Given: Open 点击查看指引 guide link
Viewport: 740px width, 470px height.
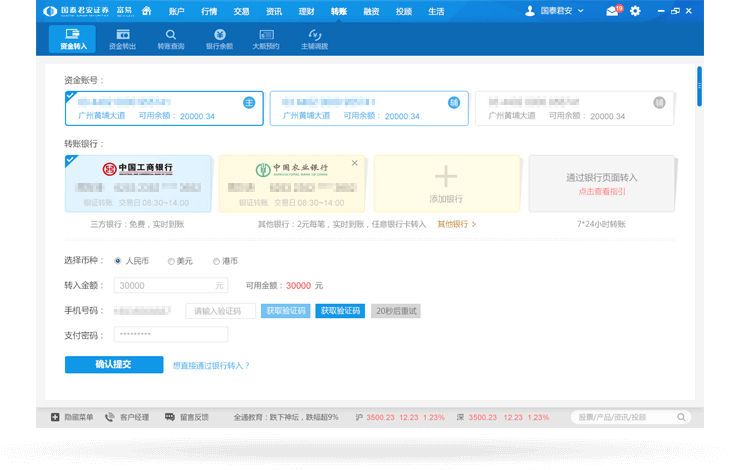Looking at the screenshot, I should [602, 192].
